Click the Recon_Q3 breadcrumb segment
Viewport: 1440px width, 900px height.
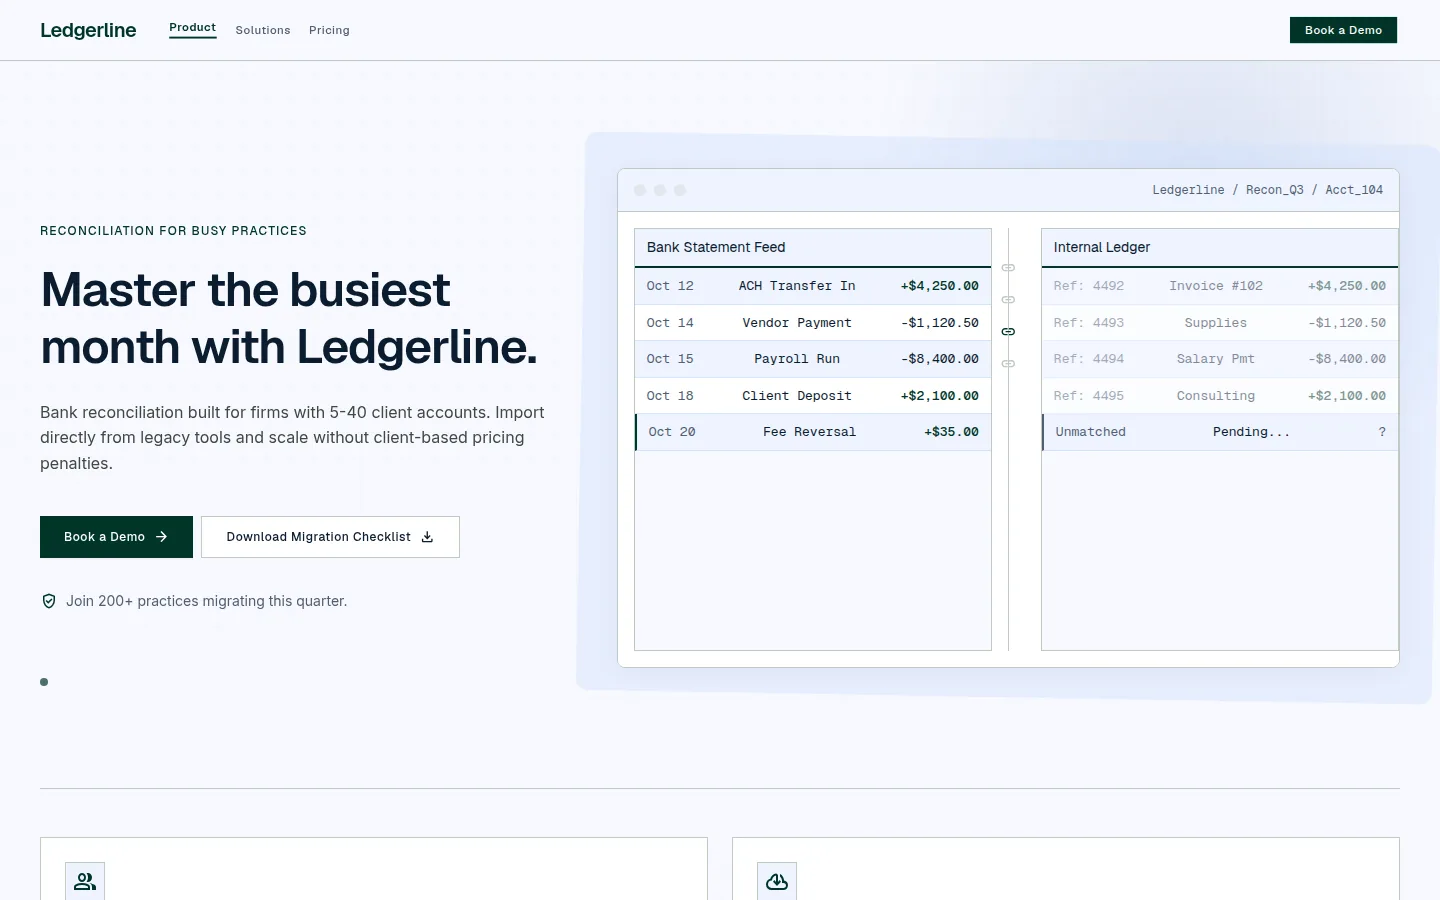click(x=1275, y=190)
